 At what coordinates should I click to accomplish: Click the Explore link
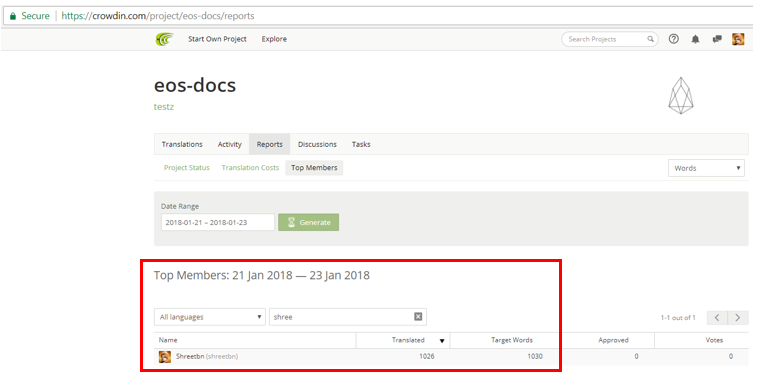point(274,39)
